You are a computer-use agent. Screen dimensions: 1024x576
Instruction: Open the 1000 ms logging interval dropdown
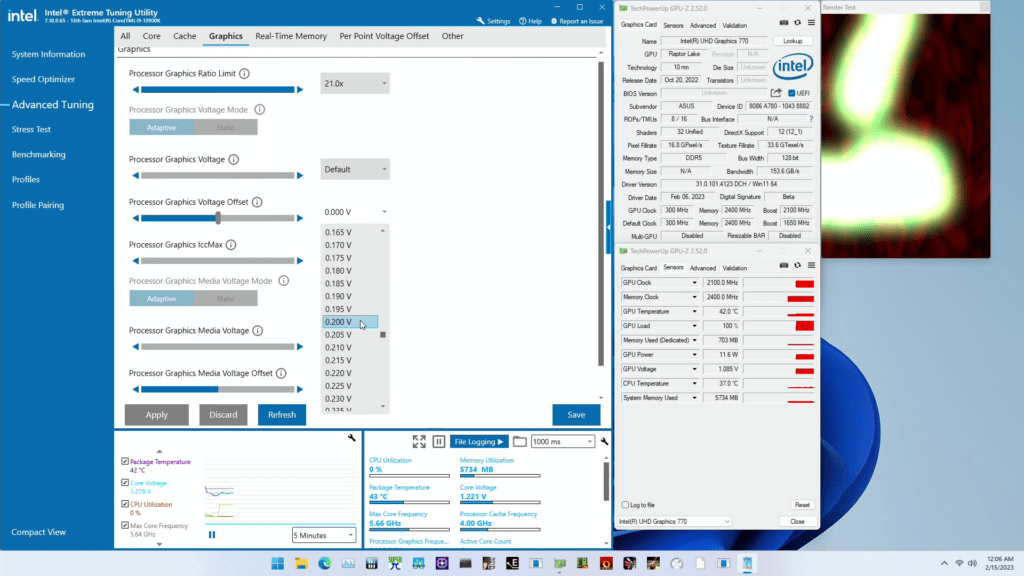[x=562, y=442]
